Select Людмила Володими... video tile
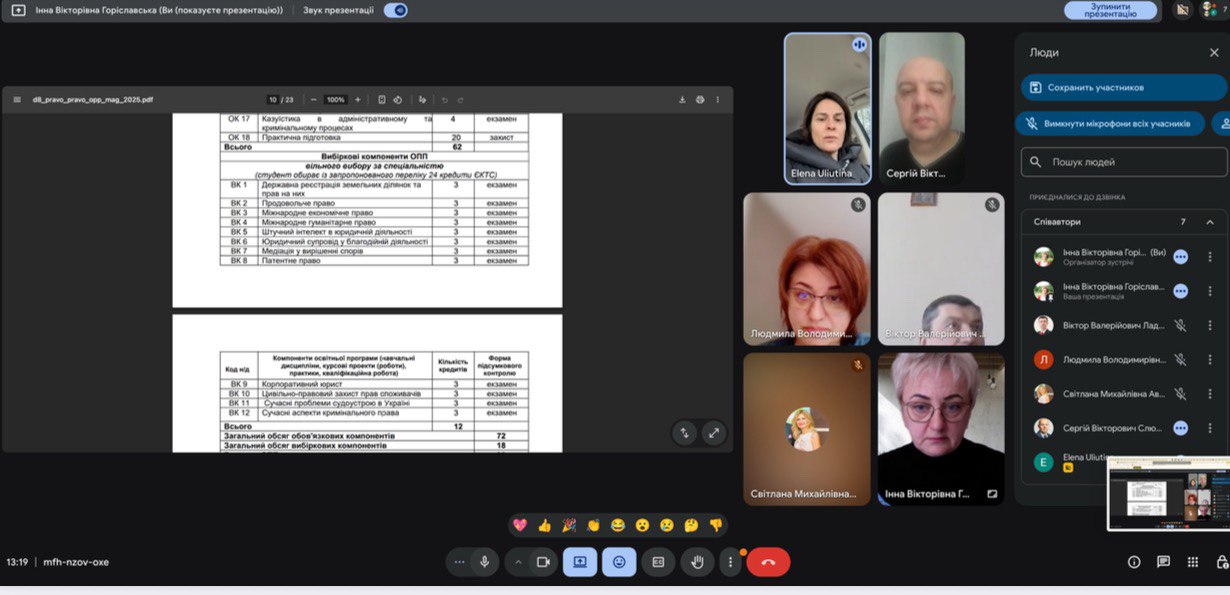Screen dimensions: 1230x595 (806, 269)
